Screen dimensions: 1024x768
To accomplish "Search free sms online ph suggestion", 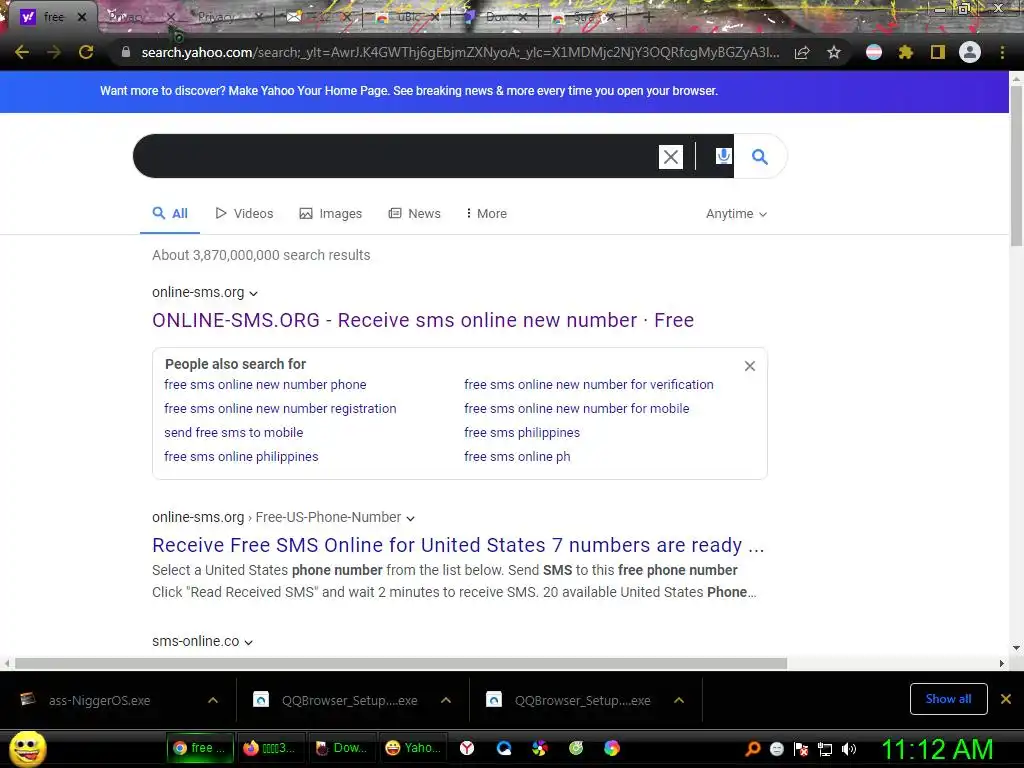I will [517, 456].
